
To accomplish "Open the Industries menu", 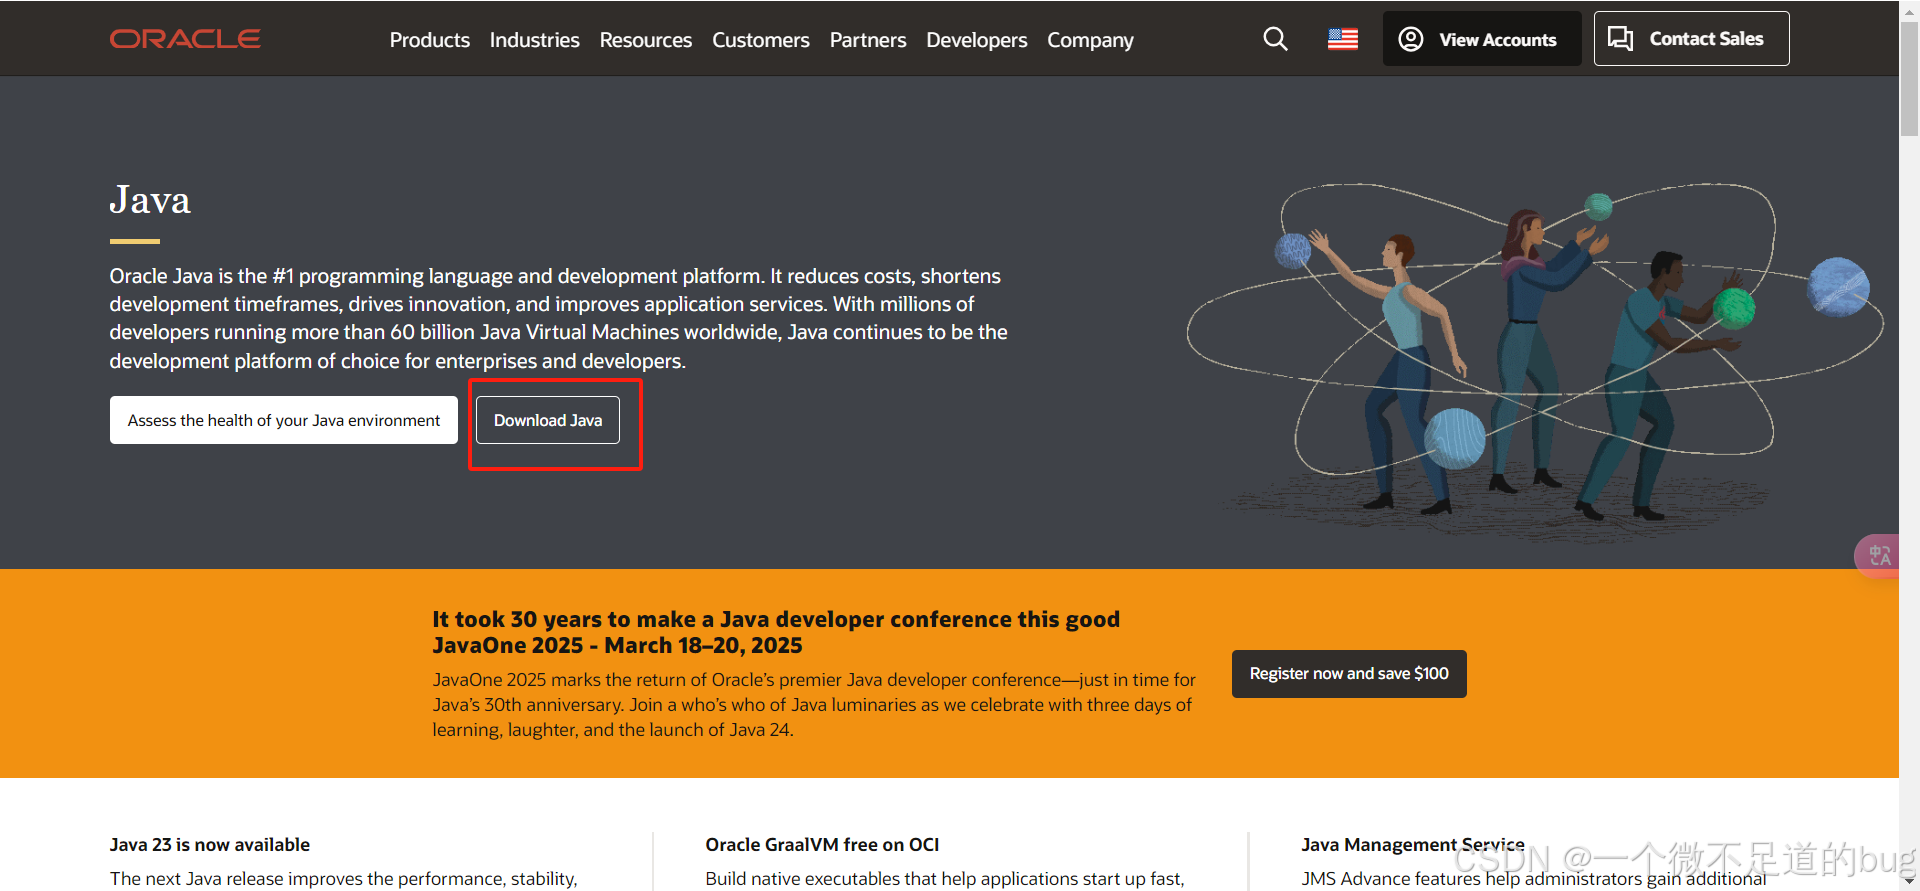I will [535, 40].
